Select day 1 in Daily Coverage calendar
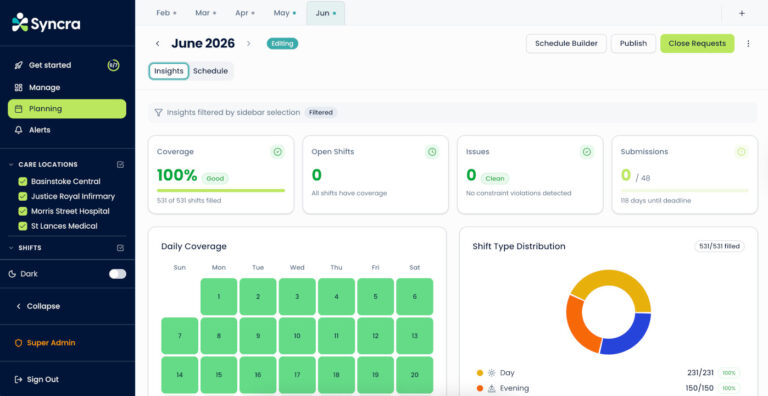Viewport: 768px width, 396px height. point(219,297)
